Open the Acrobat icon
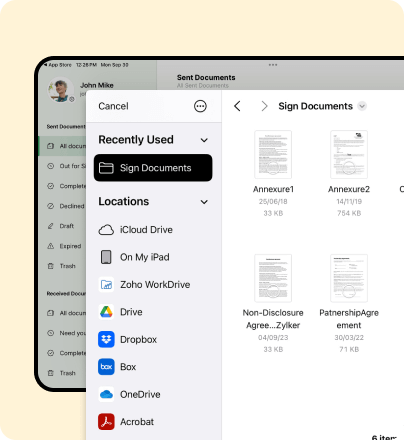Image resolution: width=404 pixels, height=440 pixels. (x=106, y=422)
